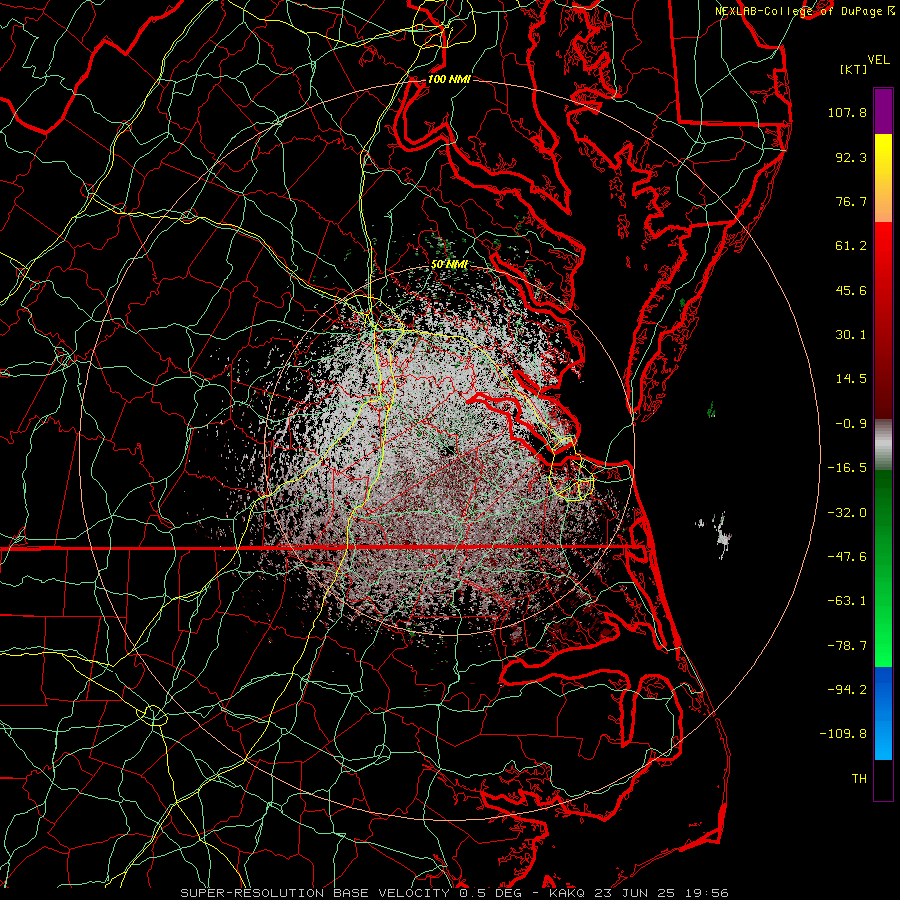This screenshot has width=900, height=900.
Task: Click the -32.0 legend value
Action: 847,513
